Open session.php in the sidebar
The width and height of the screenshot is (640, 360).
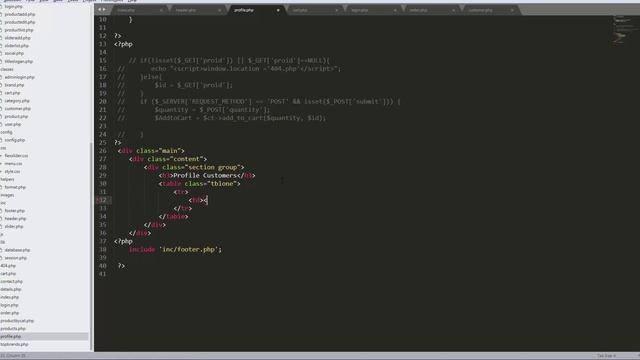[16, 258]
